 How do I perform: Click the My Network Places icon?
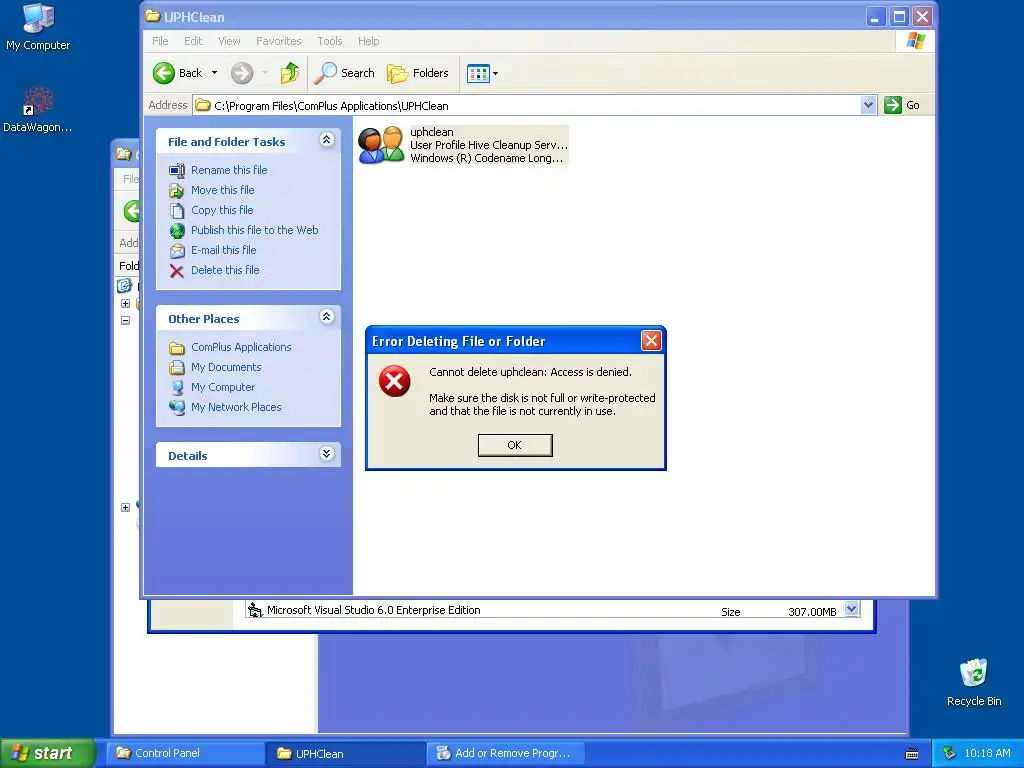click(177, 408)
